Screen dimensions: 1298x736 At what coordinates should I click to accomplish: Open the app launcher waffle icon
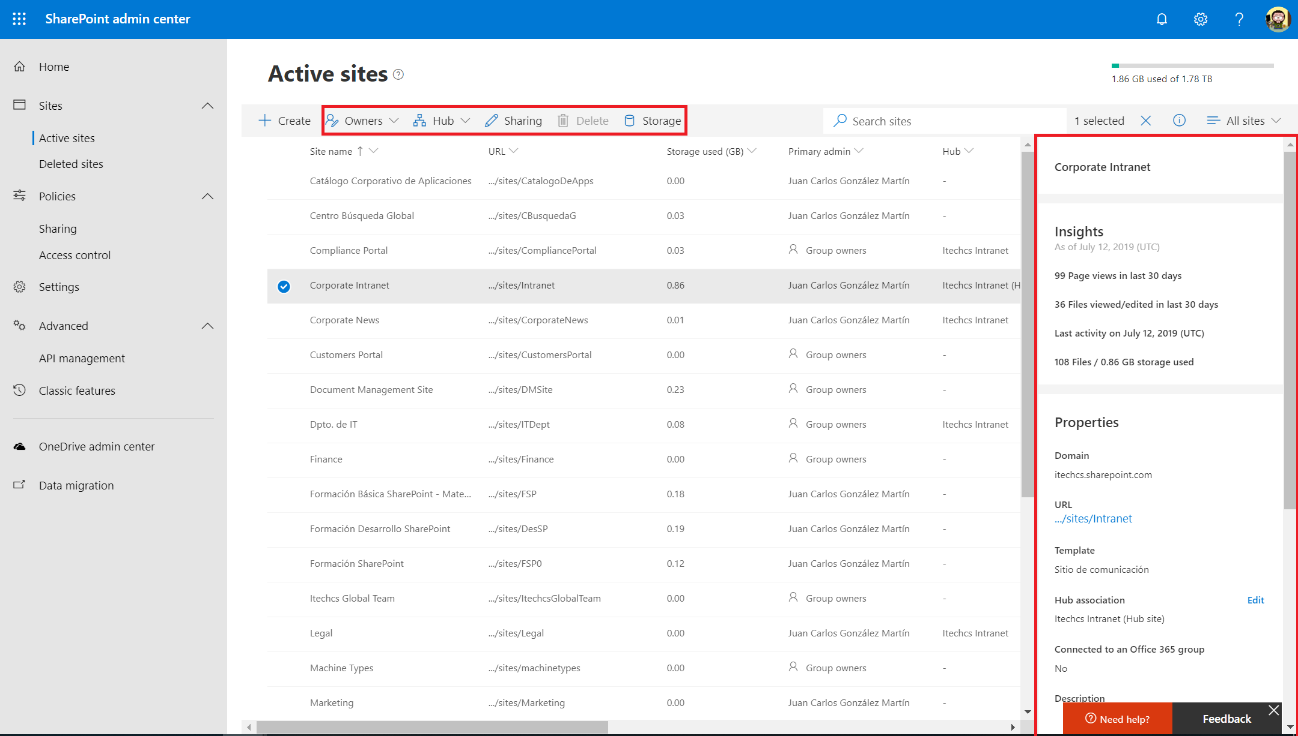(19, 19)
